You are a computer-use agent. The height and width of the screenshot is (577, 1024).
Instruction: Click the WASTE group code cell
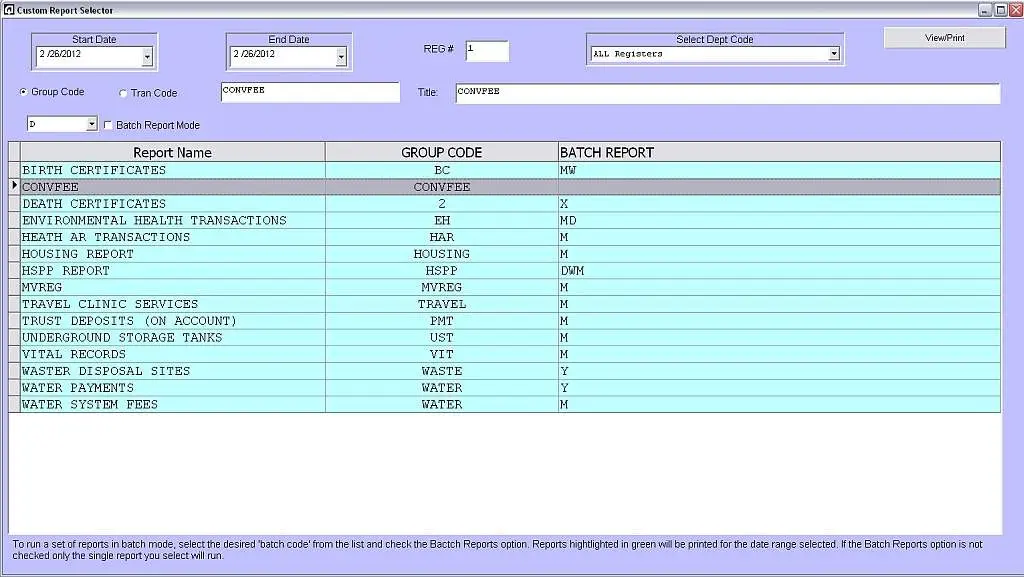coord(441,371)
